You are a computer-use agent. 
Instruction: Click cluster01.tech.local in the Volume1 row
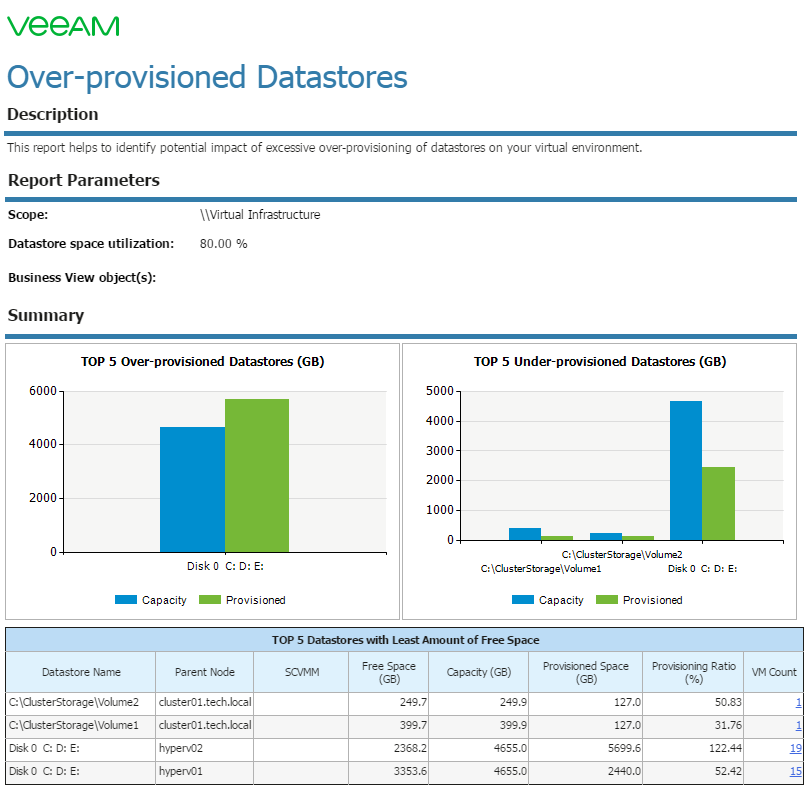point(205,726)
